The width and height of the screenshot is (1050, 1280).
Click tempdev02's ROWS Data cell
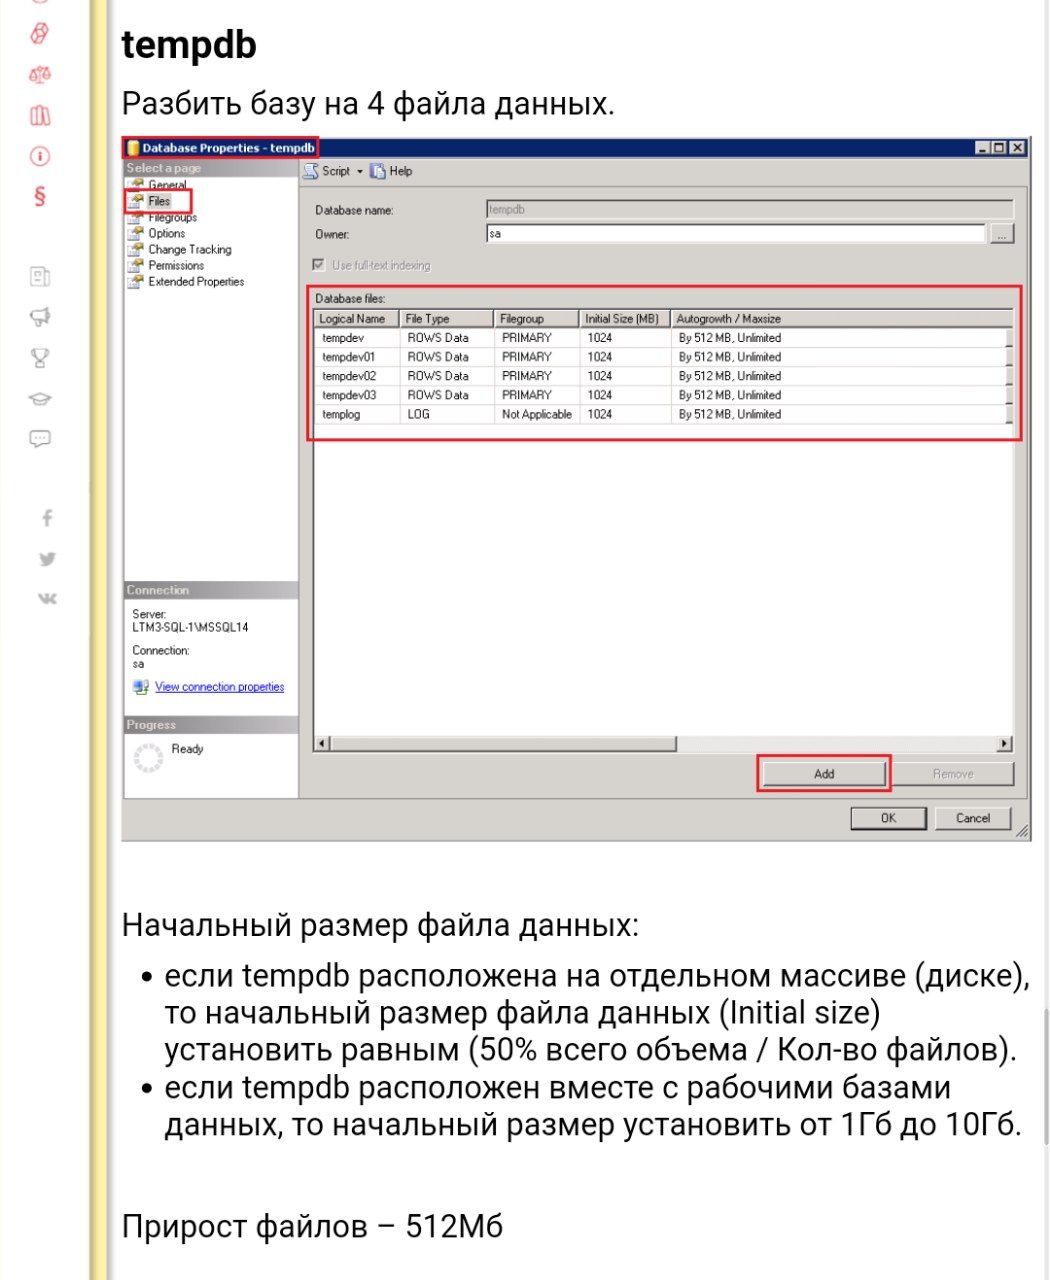(447, 376)
